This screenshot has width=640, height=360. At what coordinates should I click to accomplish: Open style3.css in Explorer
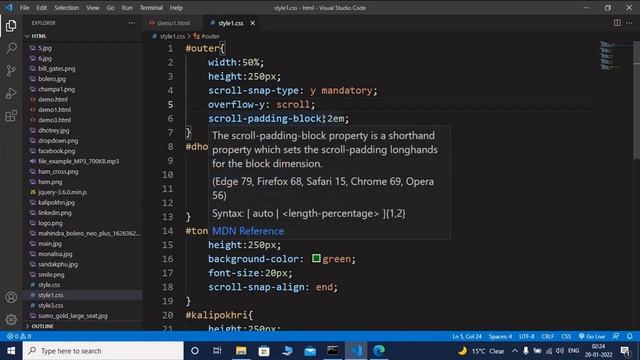(x=51, y=305)
